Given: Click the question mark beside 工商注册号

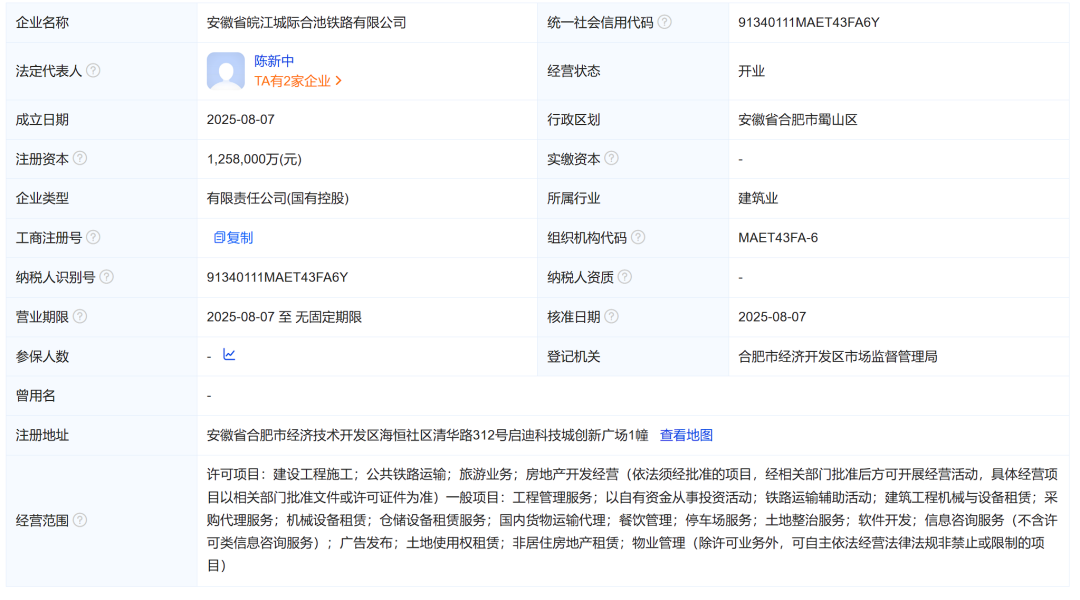Looking at the screenshot, I should click(95, 237).
